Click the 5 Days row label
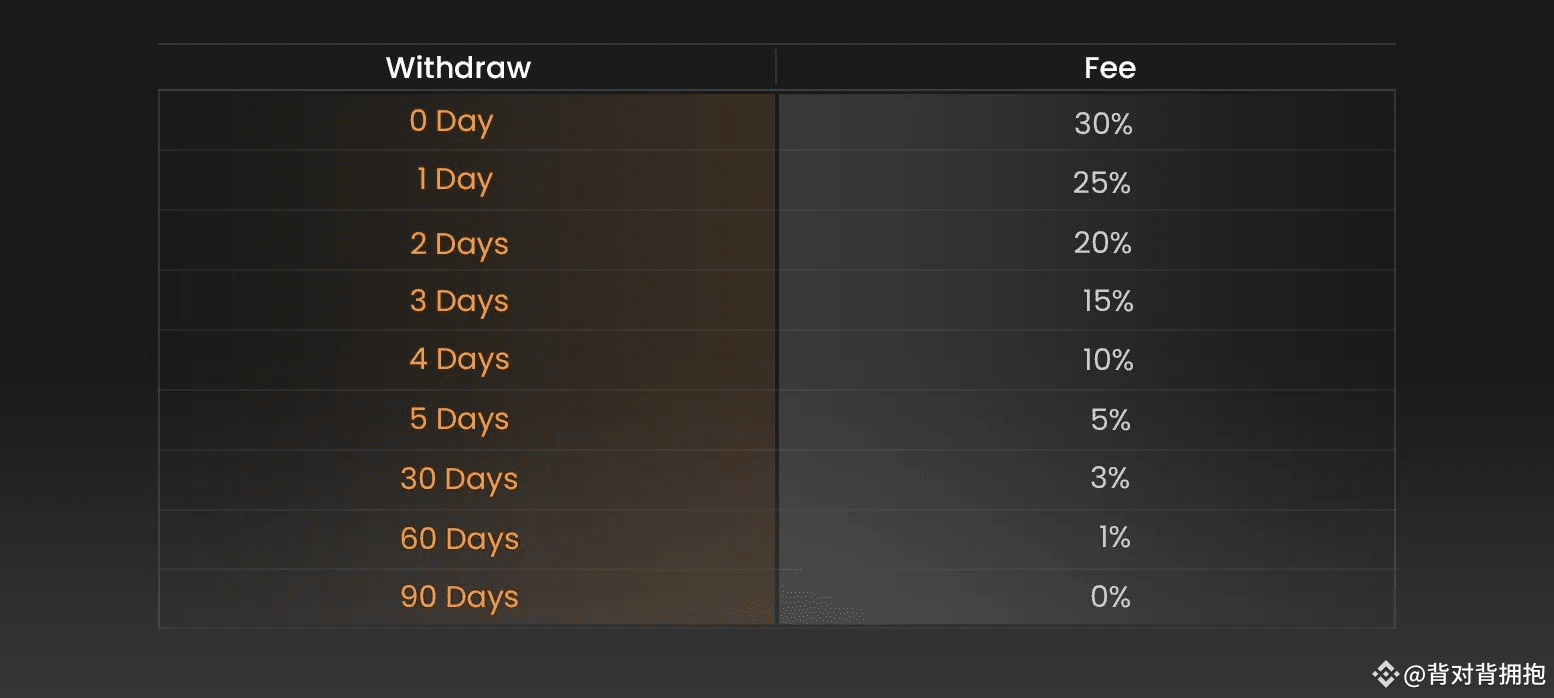This screenshot has height=698, width=1554. 459,419
